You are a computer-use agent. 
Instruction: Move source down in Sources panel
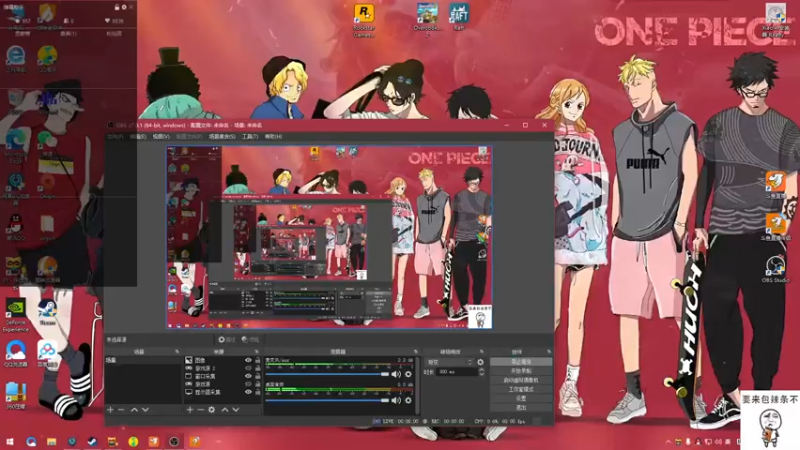pos(236,410)
